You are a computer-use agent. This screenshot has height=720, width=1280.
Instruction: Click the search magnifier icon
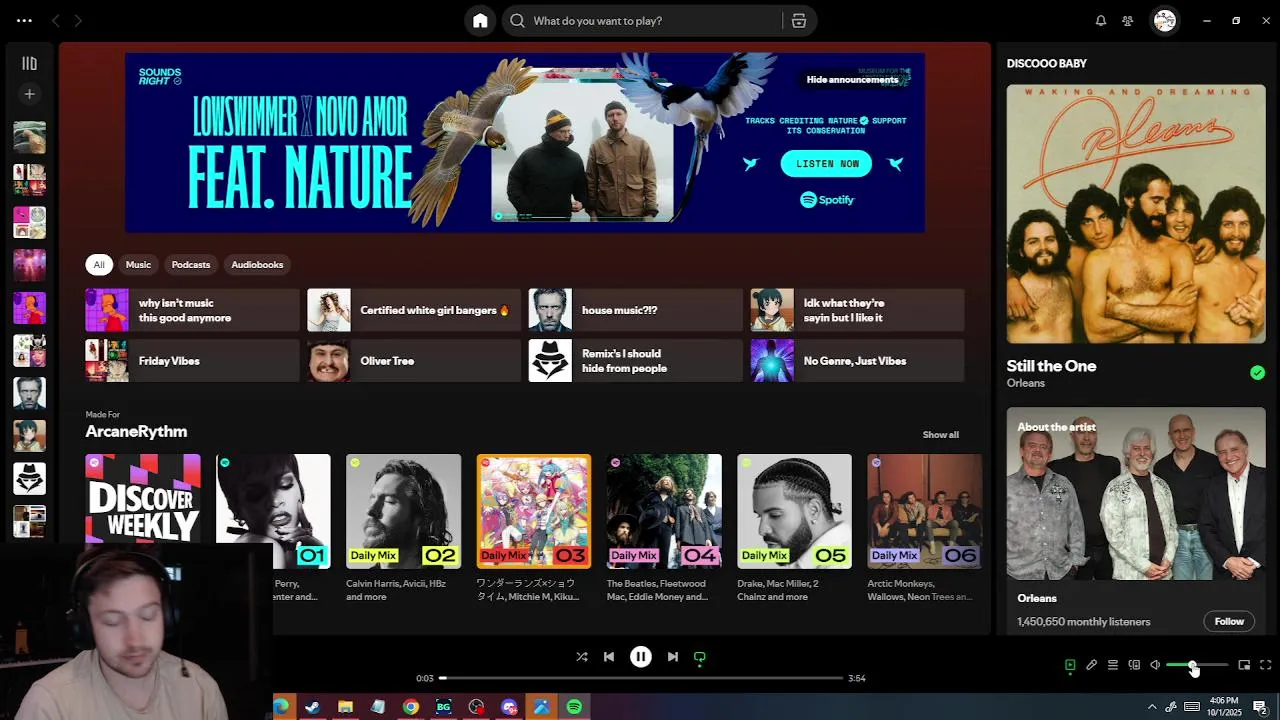[517, 21]
